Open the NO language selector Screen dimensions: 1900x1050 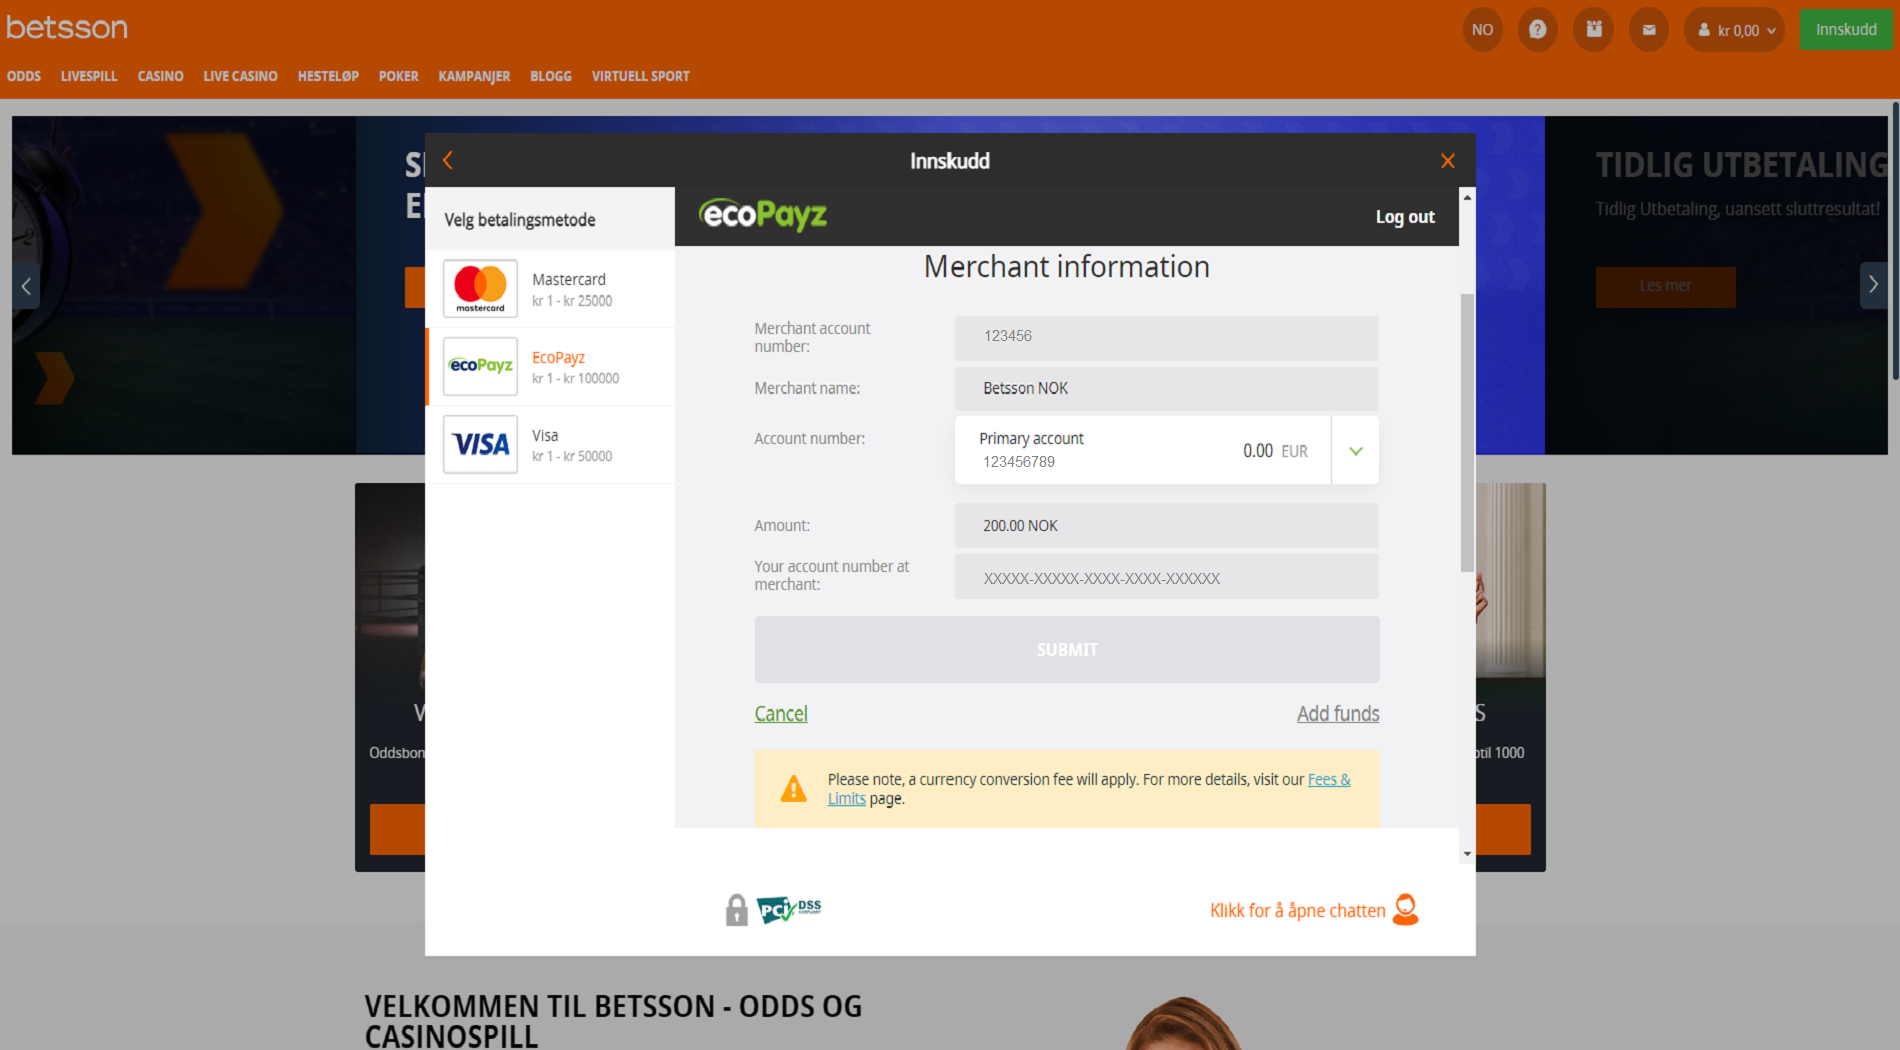[x=1482, y=29]
